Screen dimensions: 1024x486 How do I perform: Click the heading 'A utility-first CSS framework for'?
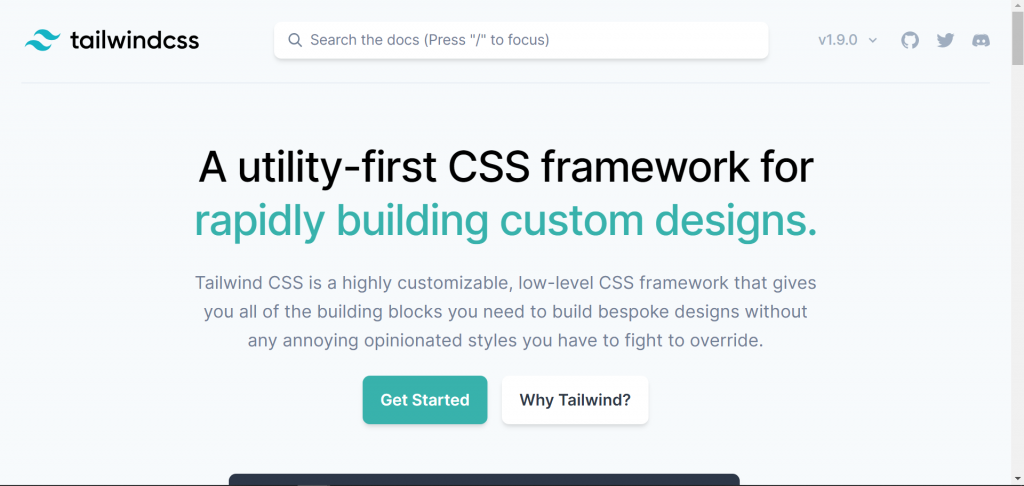[506, 167]
